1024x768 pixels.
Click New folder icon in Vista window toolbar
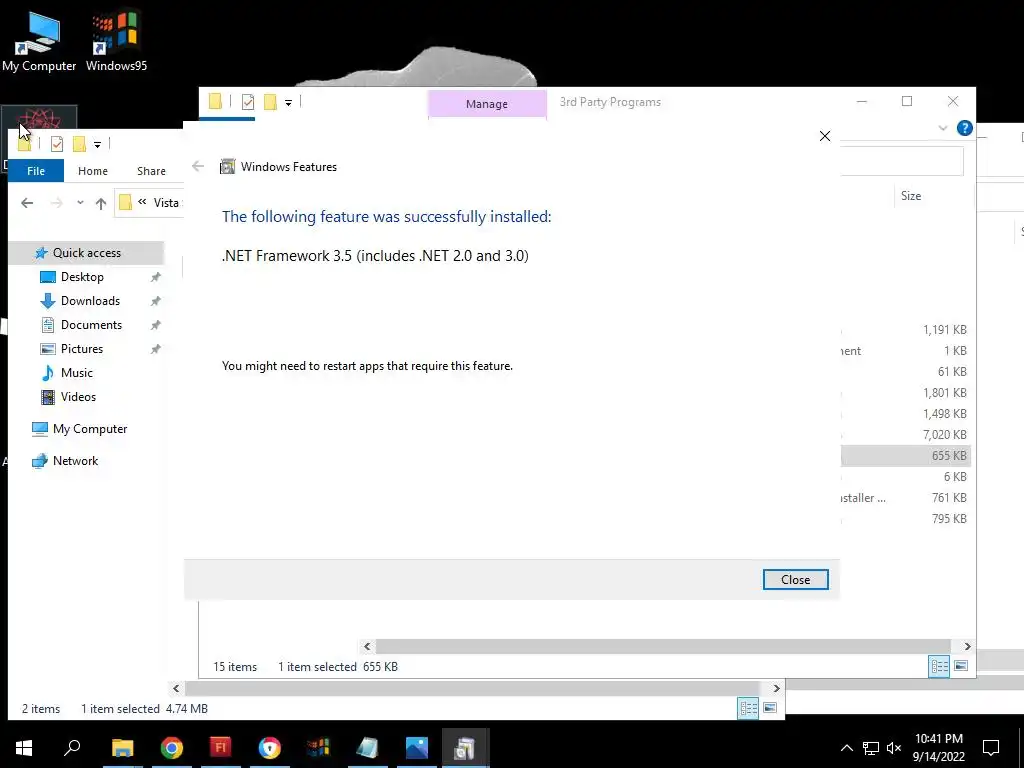pyautogui.click(x=79, y=144)
